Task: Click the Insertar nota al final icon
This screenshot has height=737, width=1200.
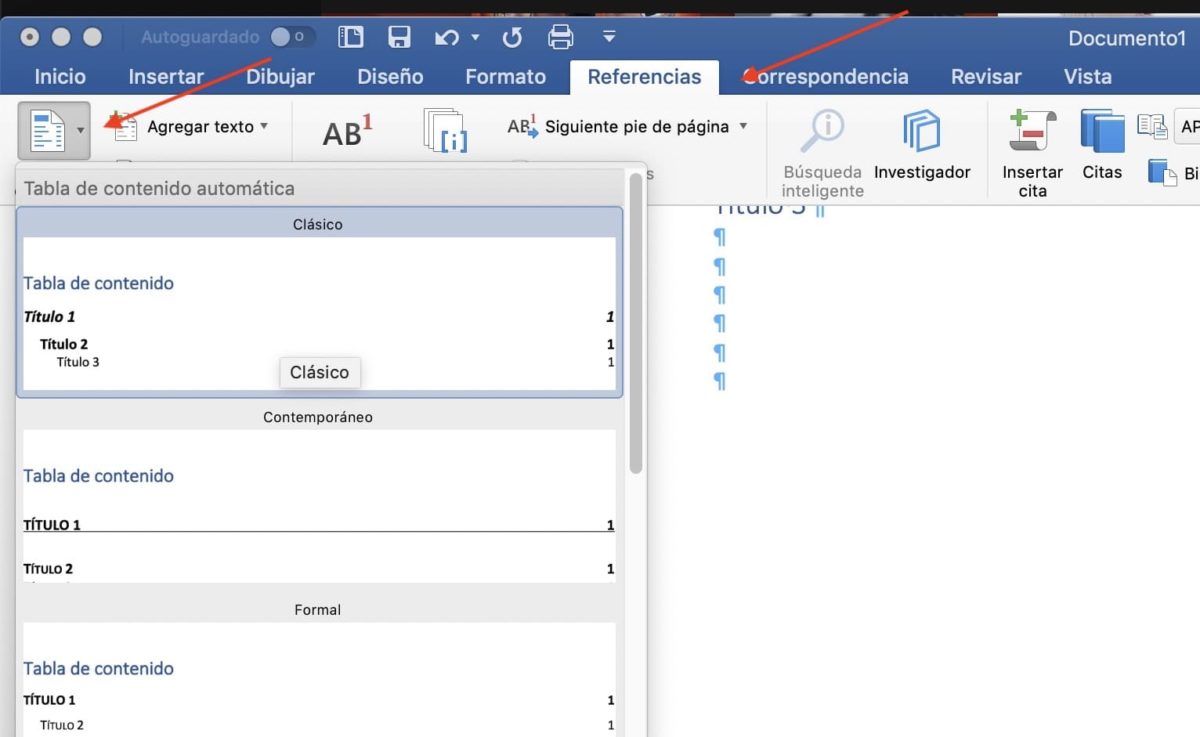Action: coord(446,132)
